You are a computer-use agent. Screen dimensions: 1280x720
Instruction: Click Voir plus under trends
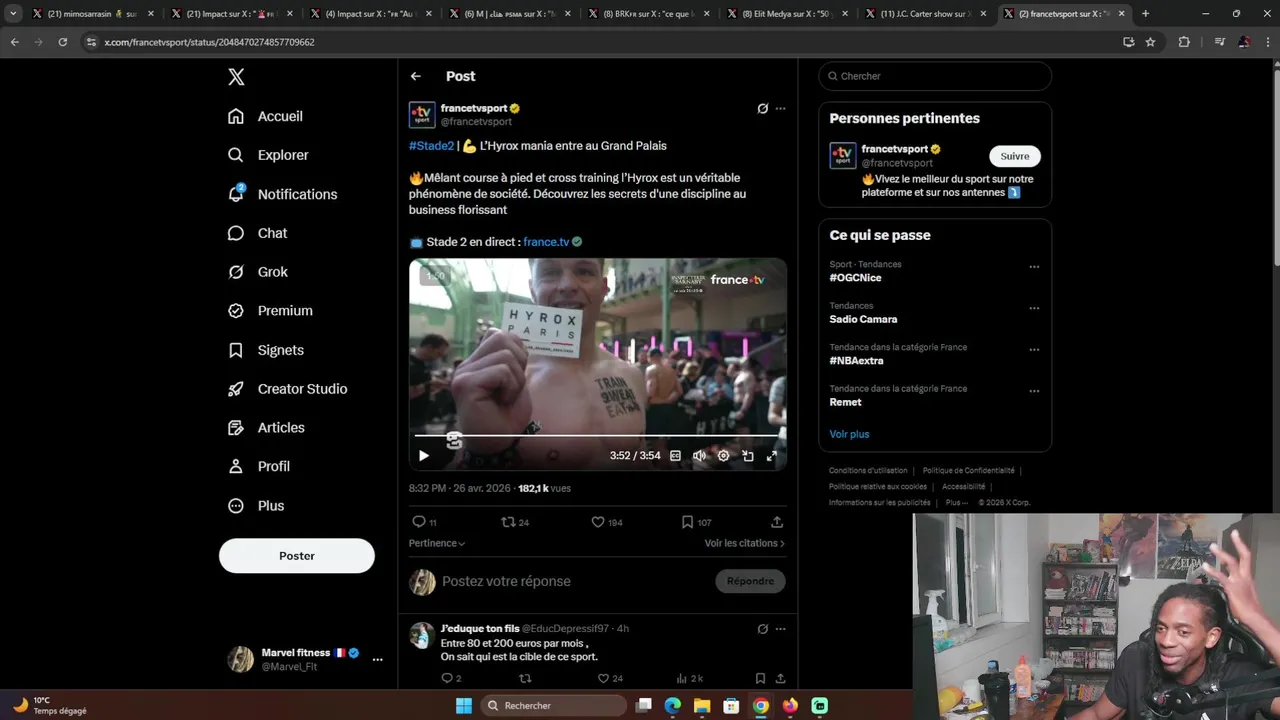coord(849,434)
